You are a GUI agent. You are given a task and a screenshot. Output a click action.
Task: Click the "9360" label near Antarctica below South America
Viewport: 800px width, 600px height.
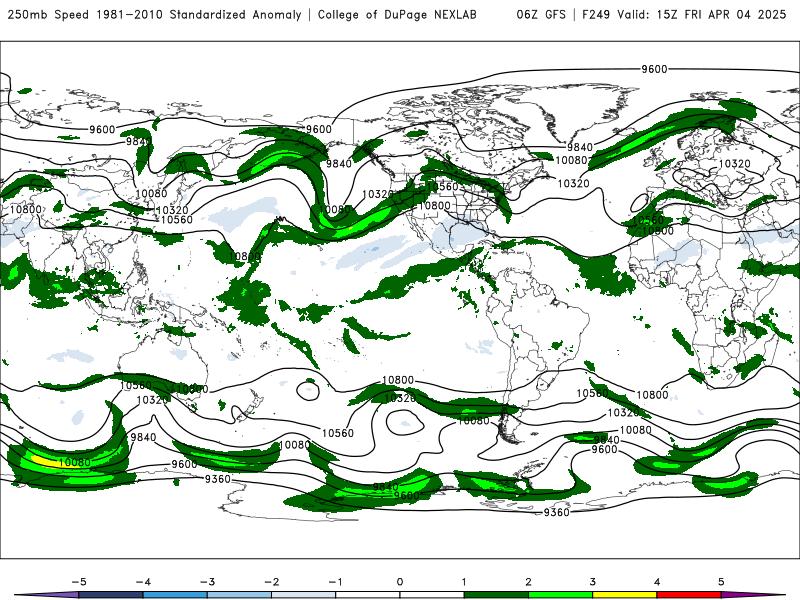pos(556,512)
